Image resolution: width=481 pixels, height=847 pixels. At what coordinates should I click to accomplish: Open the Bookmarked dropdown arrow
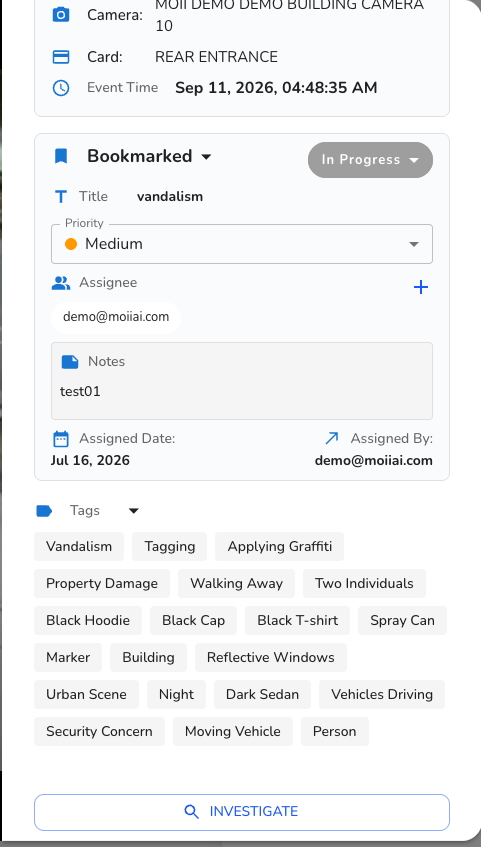tap(206, 157)
